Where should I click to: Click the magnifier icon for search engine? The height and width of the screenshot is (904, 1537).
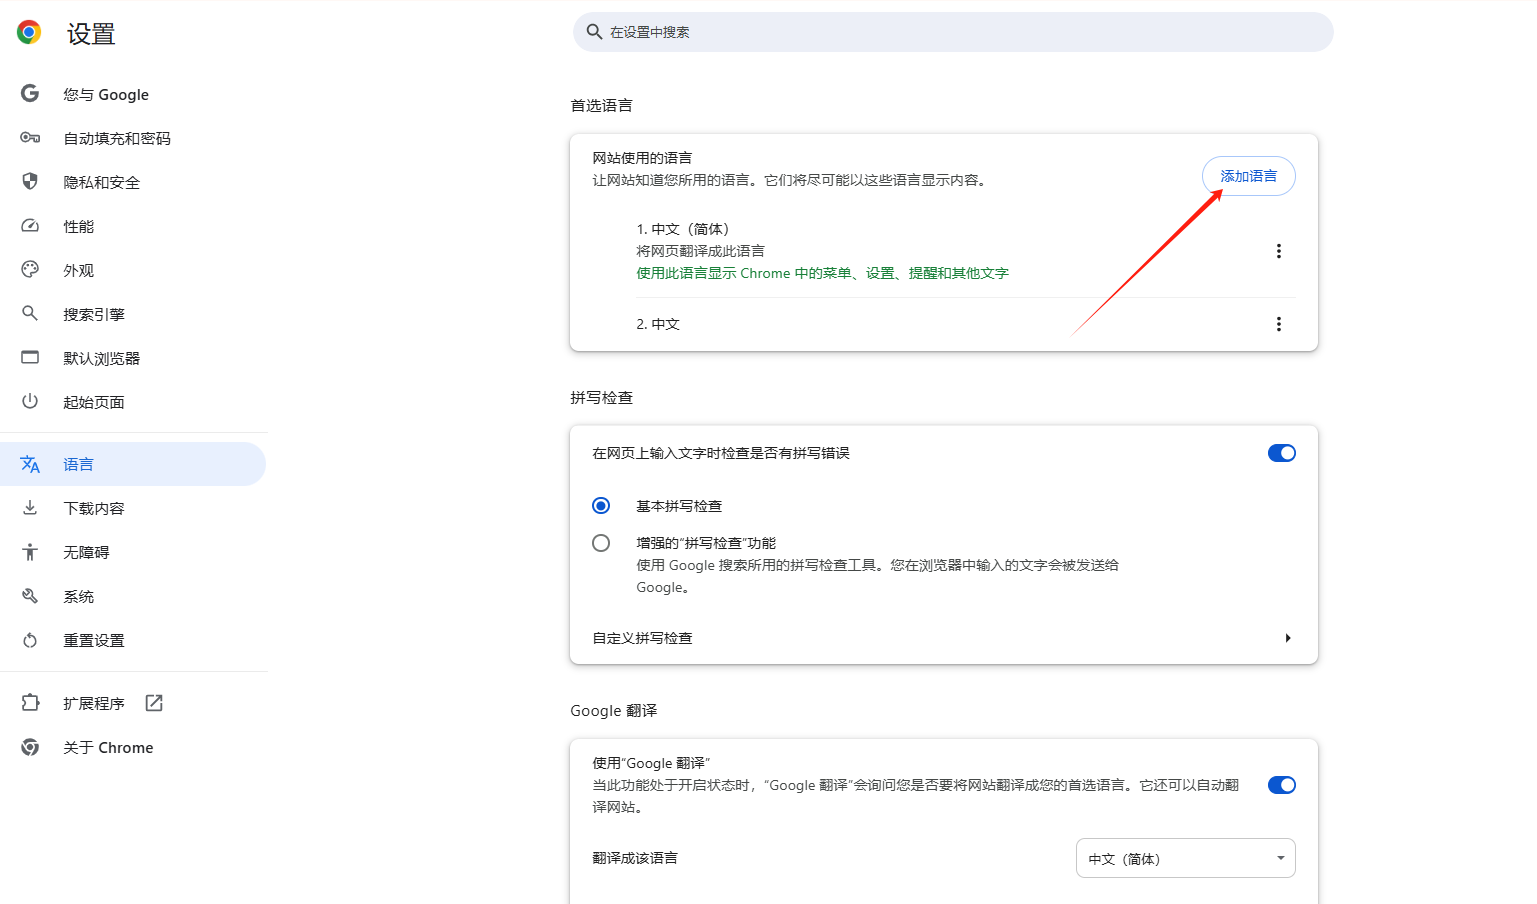pos(30,314)
